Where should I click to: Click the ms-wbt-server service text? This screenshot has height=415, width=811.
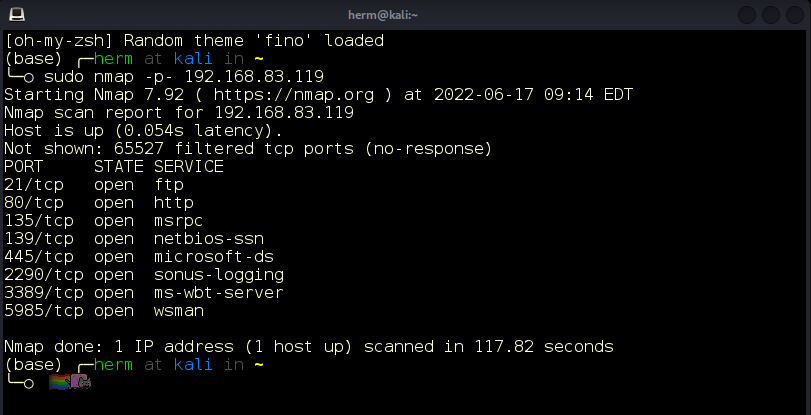tap(219, 293)
